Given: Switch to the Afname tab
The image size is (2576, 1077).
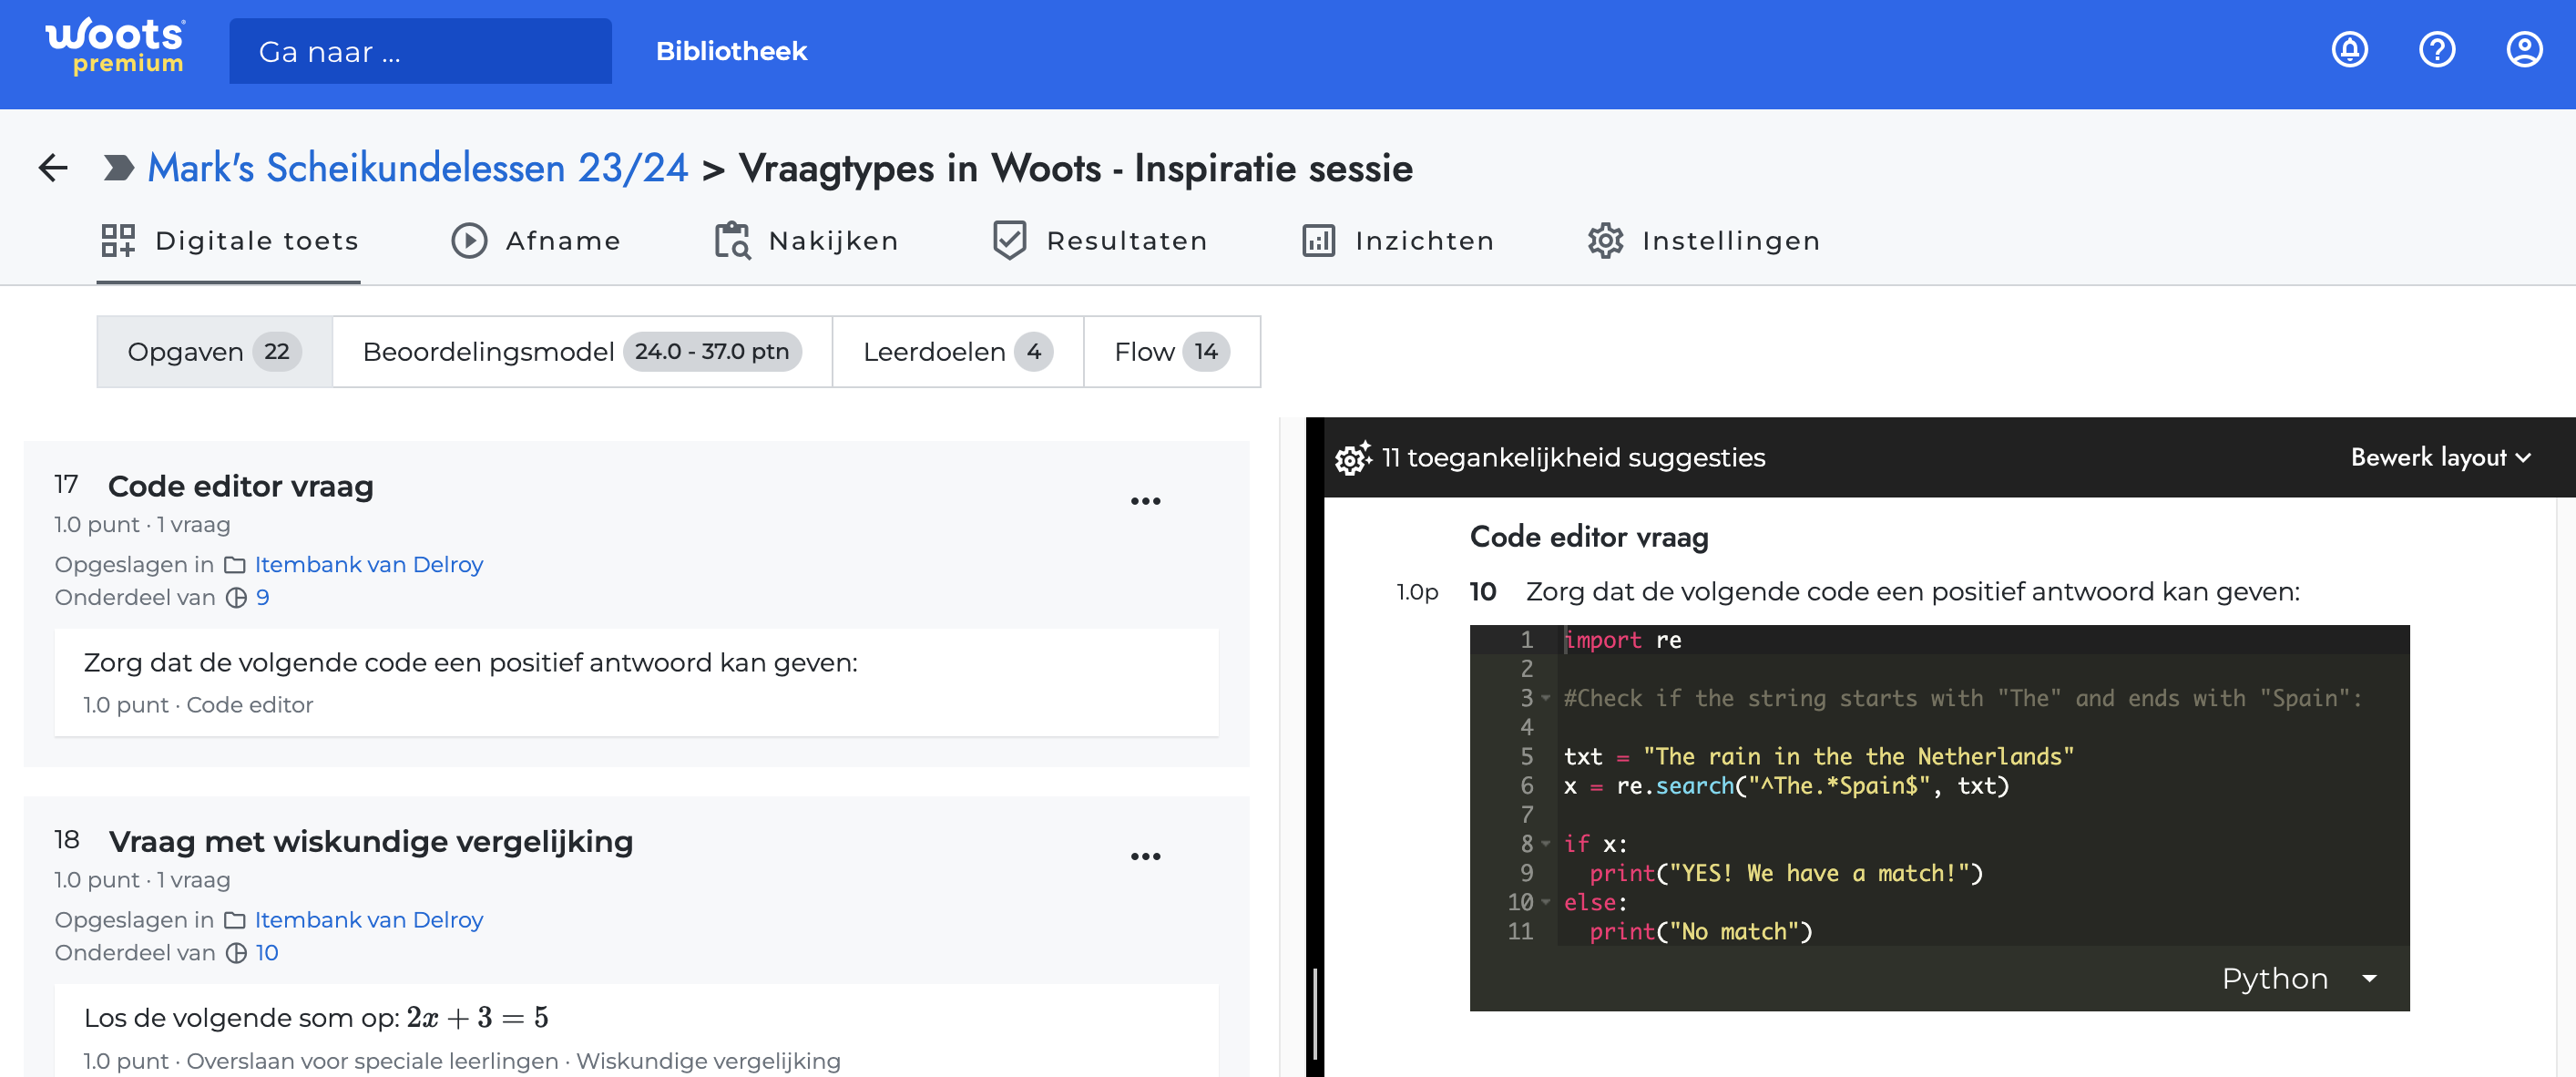Looking at the screenshot, I should [x=536, y=241].
